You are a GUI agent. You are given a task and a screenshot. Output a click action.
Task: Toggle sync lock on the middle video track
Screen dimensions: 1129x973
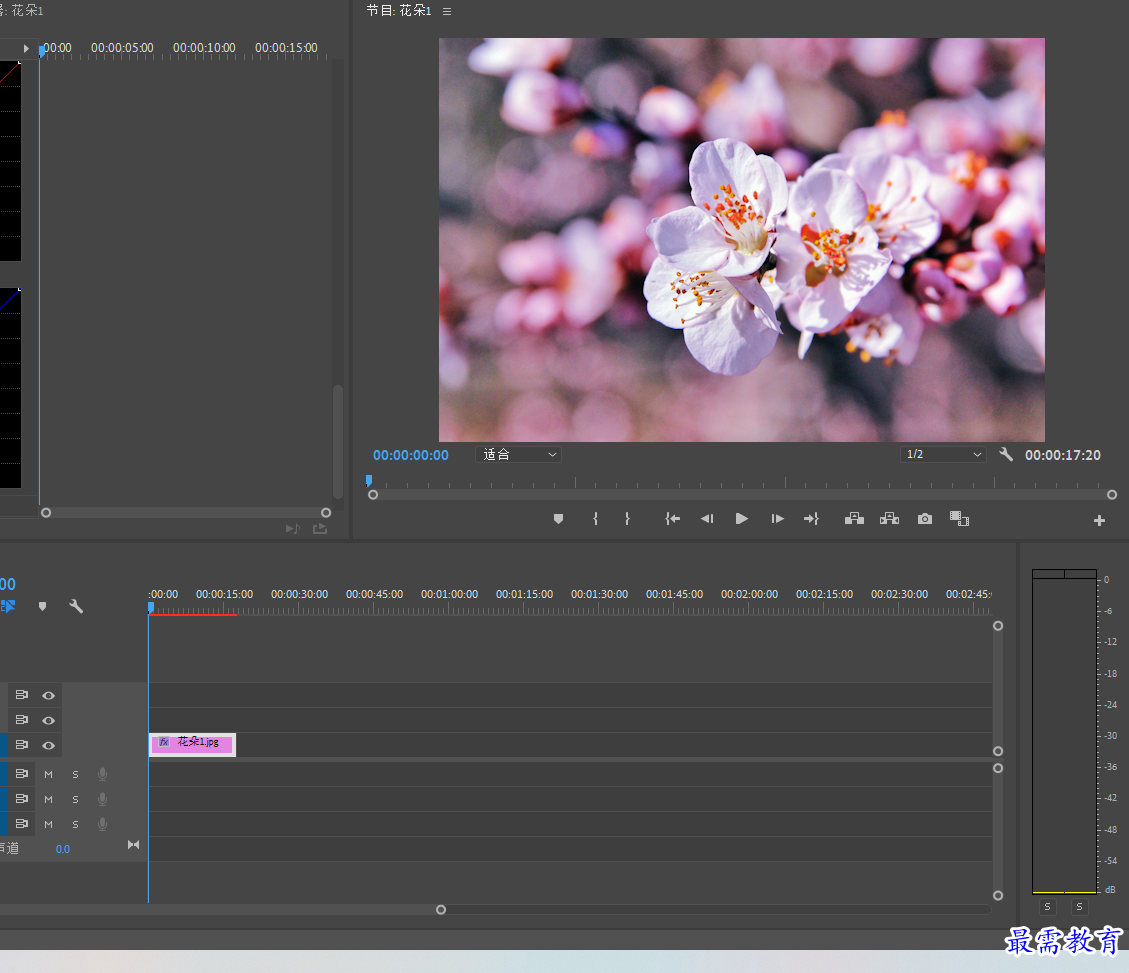pos(22,719)
